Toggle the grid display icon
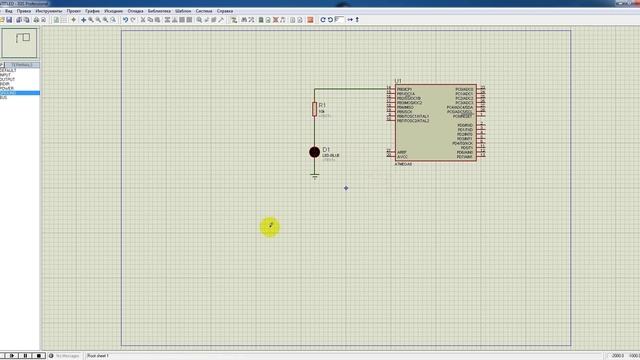The width and height of the screenshot is (640, 360). pyautogui.click(x=64, y=20)
